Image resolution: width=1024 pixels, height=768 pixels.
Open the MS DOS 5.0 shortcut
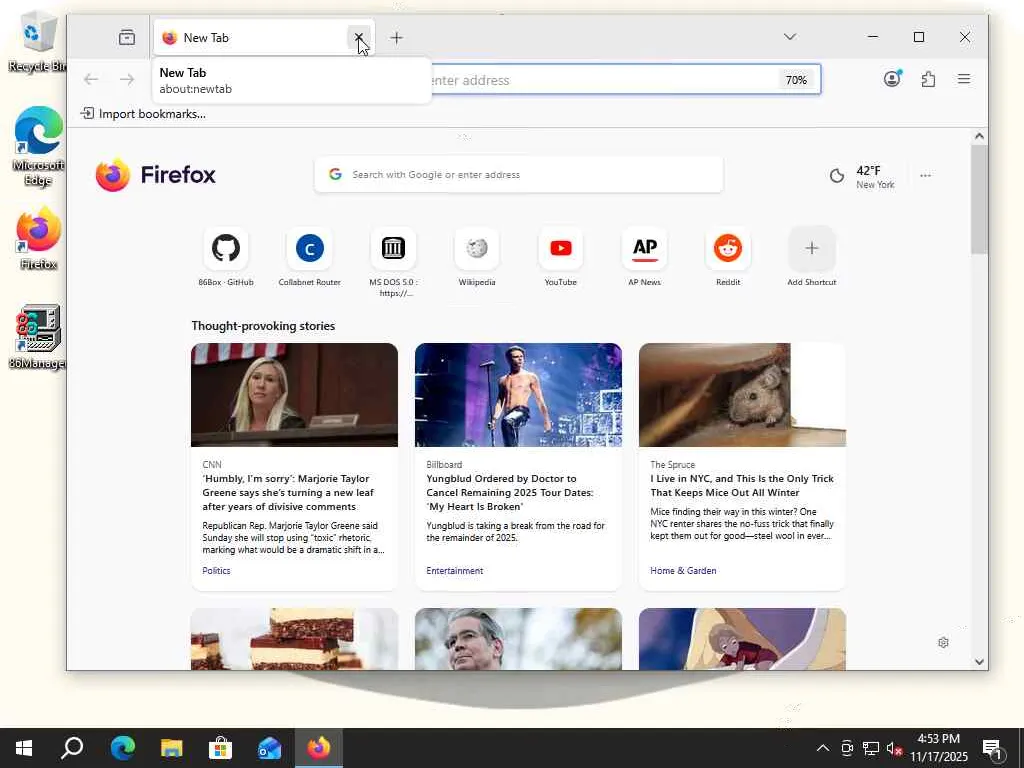point(393,261)
